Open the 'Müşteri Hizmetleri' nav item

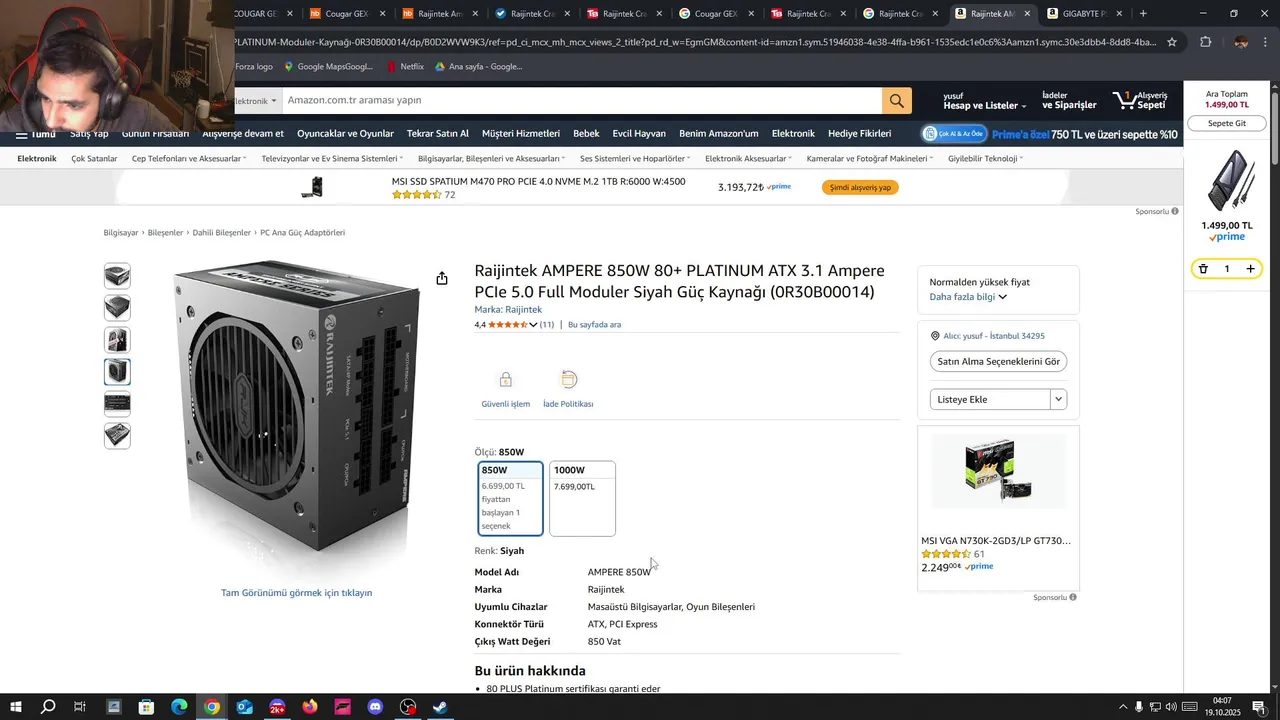(x=521, y=134)
